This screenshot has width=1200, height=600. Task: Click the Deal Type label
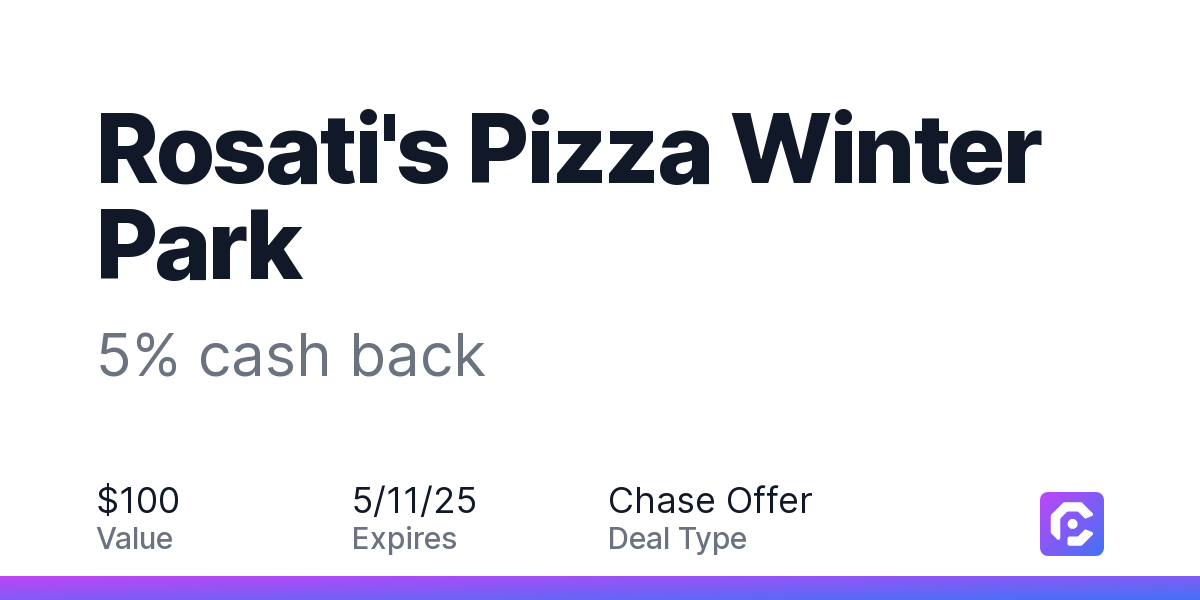[x=677, y=539]
